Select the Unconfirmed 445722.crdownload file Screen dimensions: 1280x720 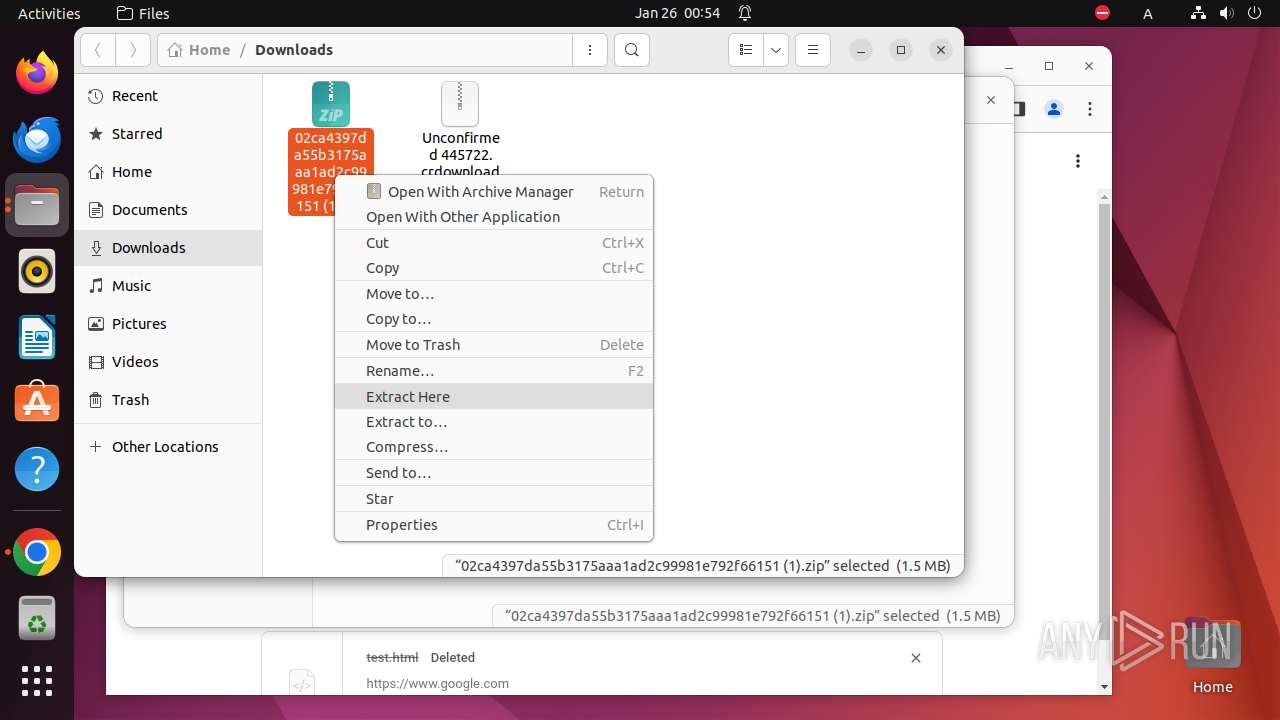[x=460, y=128]
